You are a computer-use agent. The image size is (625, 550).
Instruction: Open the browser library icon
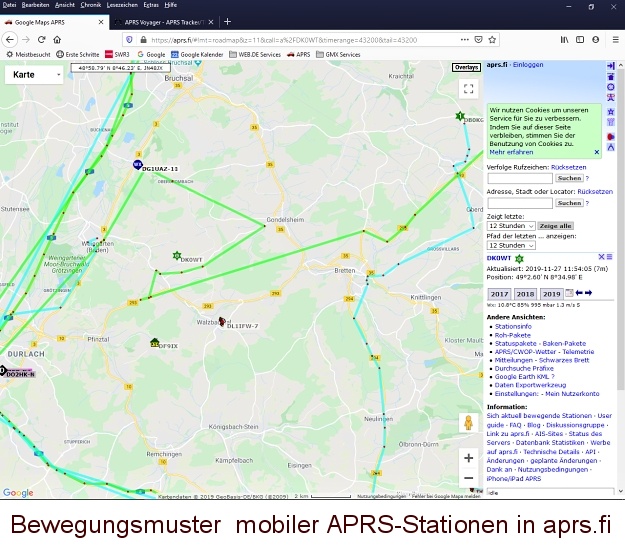coord(564,39)
